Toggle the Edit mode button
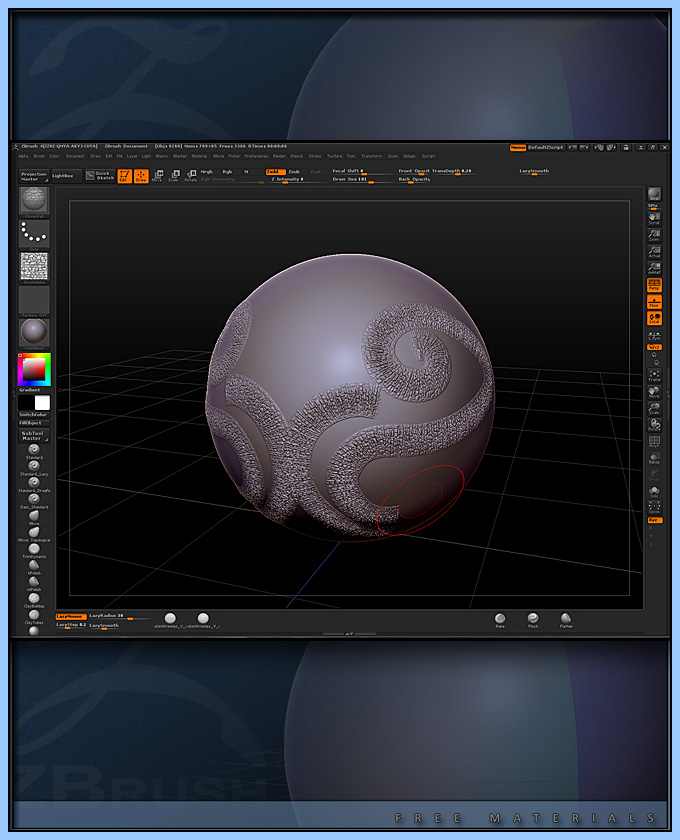 coord(124,176)
